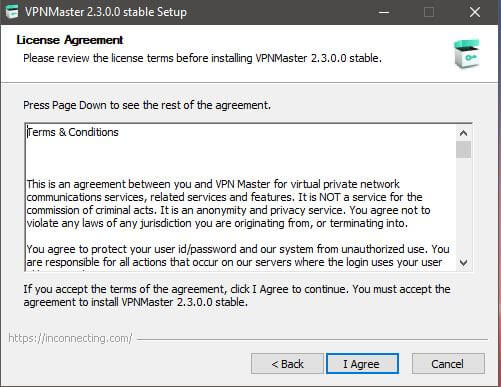Cancel the VPNMaster installation

point(448,364)
